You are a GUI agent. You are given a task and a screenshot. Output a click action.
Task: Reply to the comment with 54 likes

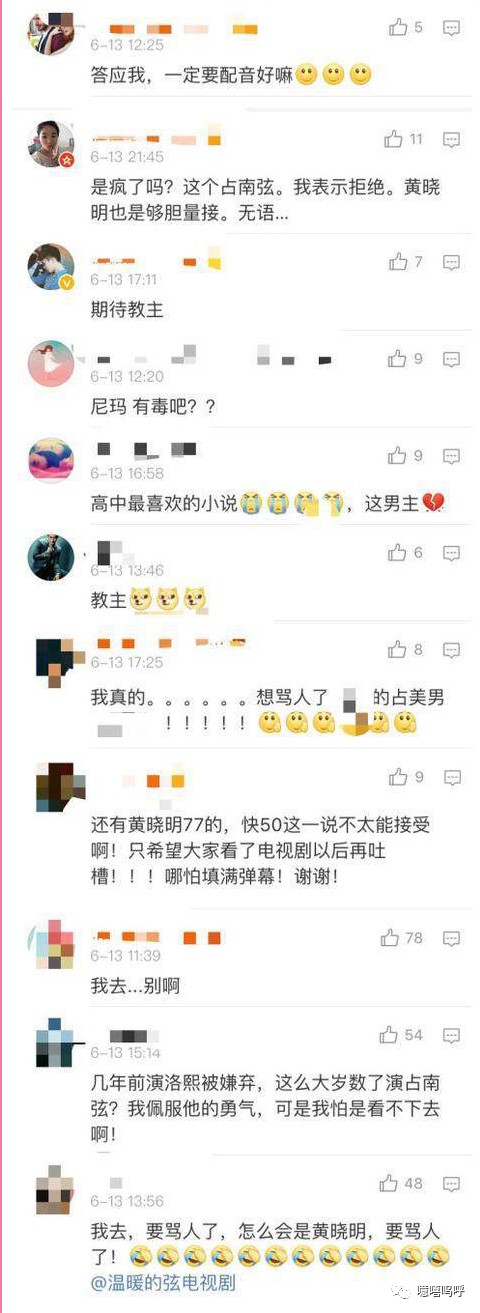pyautogui.click(x=451, y=1036)
